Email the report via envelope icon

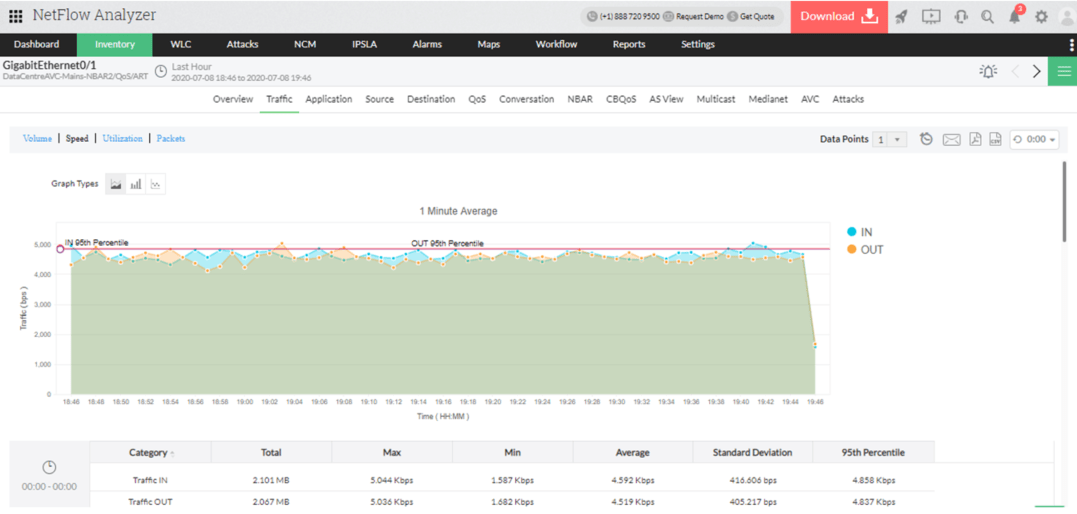click(951, 139)
